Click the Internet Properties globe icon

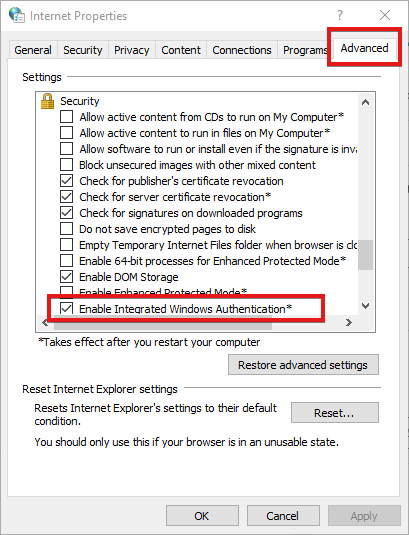point(16,15)
